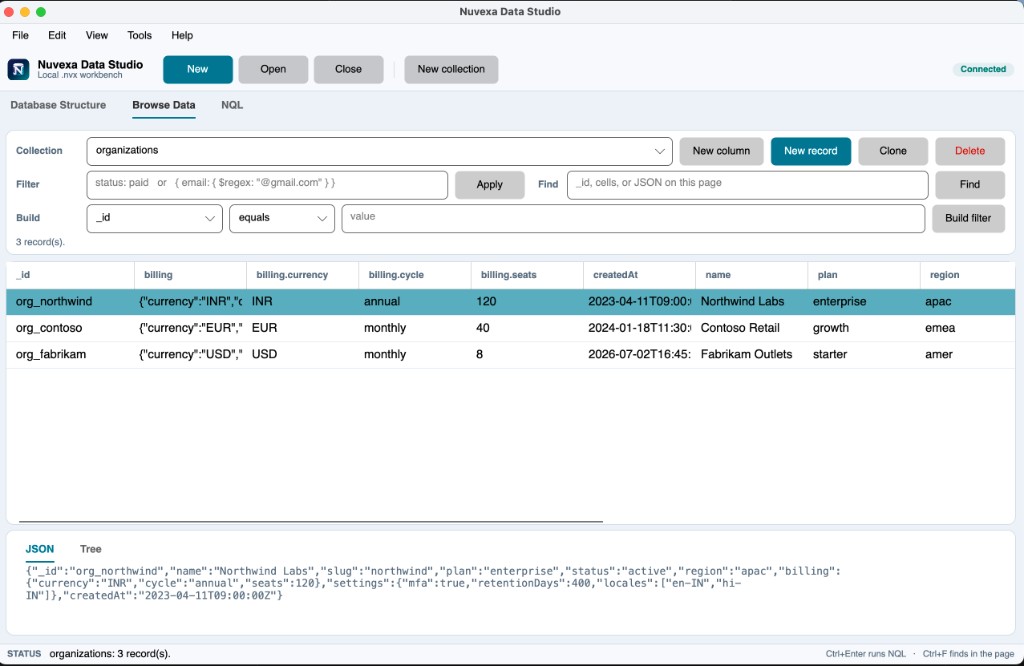
Task: Click the USD currency cell
Action: [303, 355]
